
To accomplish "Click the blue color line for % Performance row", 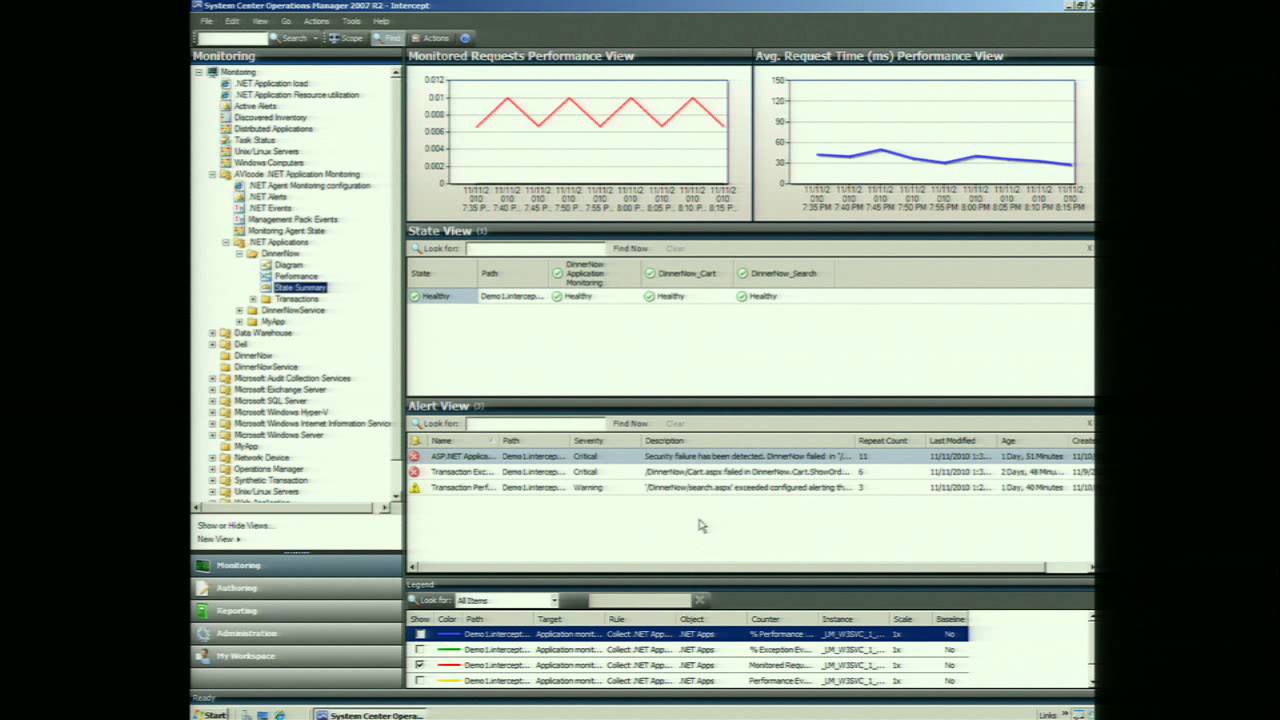I will [x=448, y=634].
